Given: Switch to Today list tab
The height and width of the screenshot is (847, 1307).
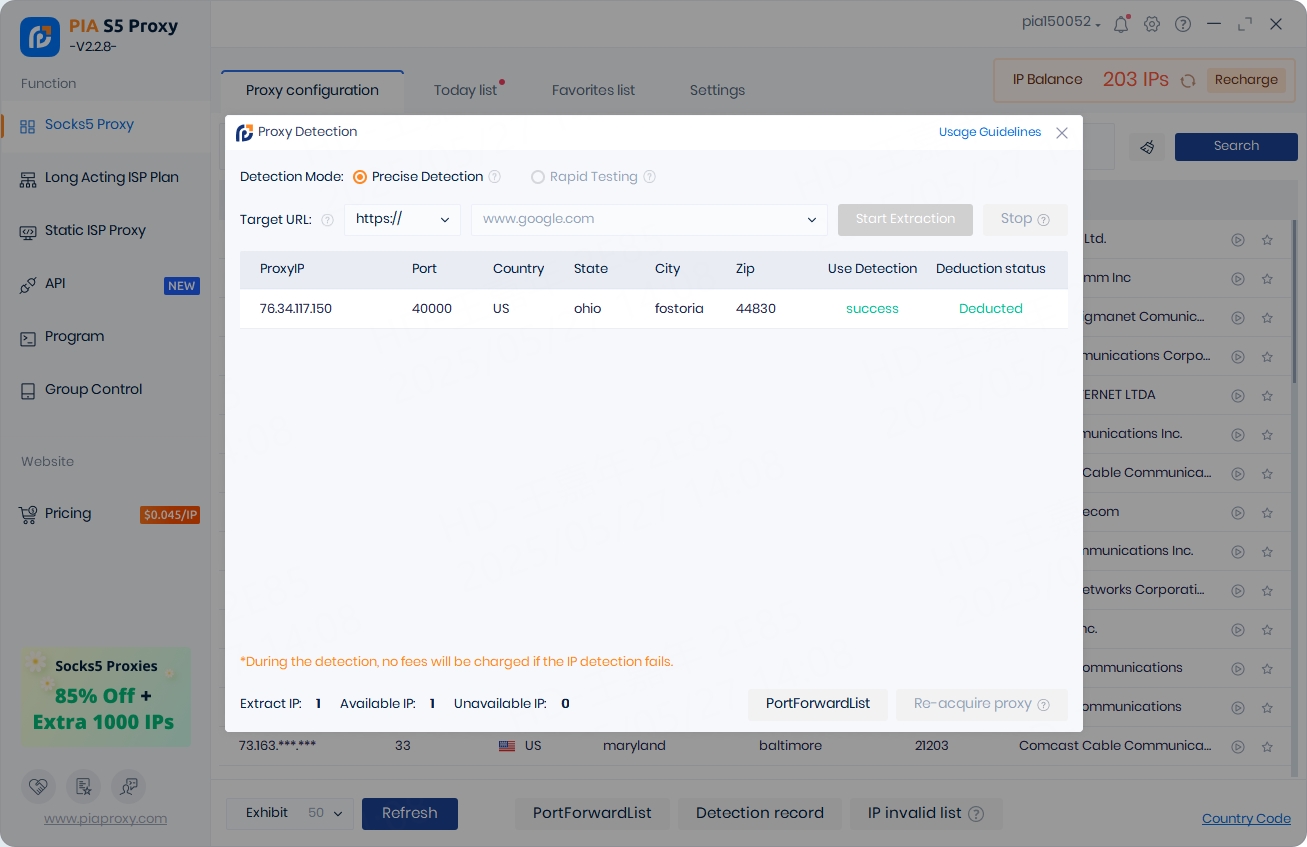Looking at the screenshot, I should tap(465, 90).
